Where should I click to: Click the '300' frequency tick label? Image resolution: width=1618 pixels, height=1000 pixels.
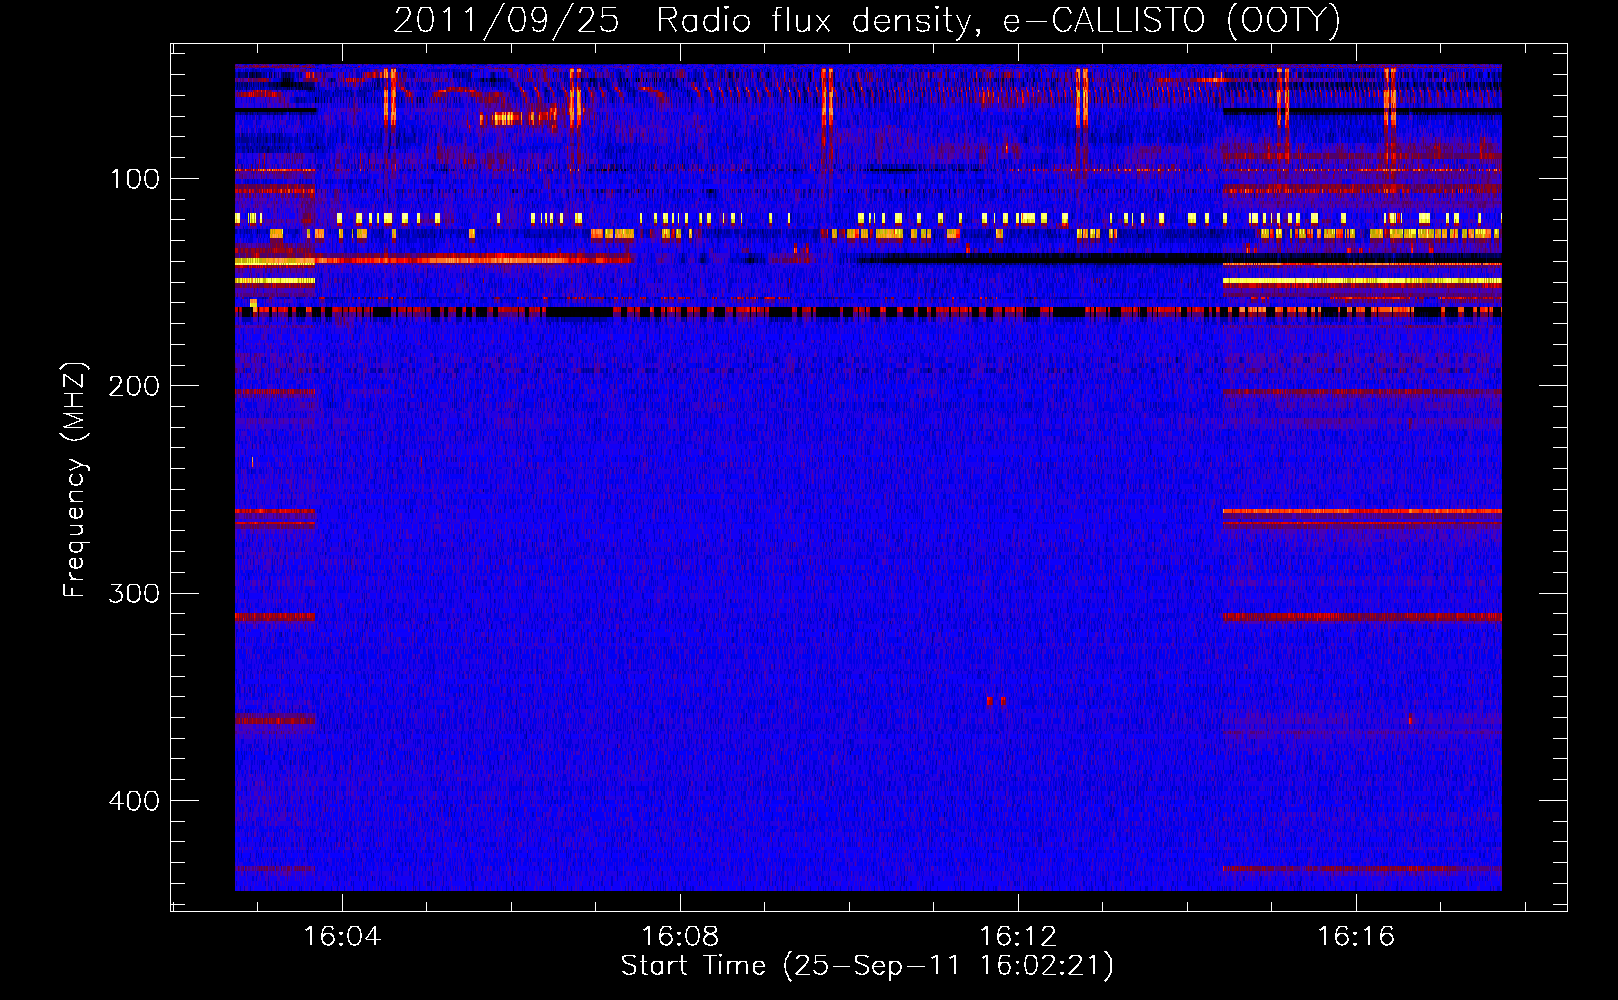[135, 594]
